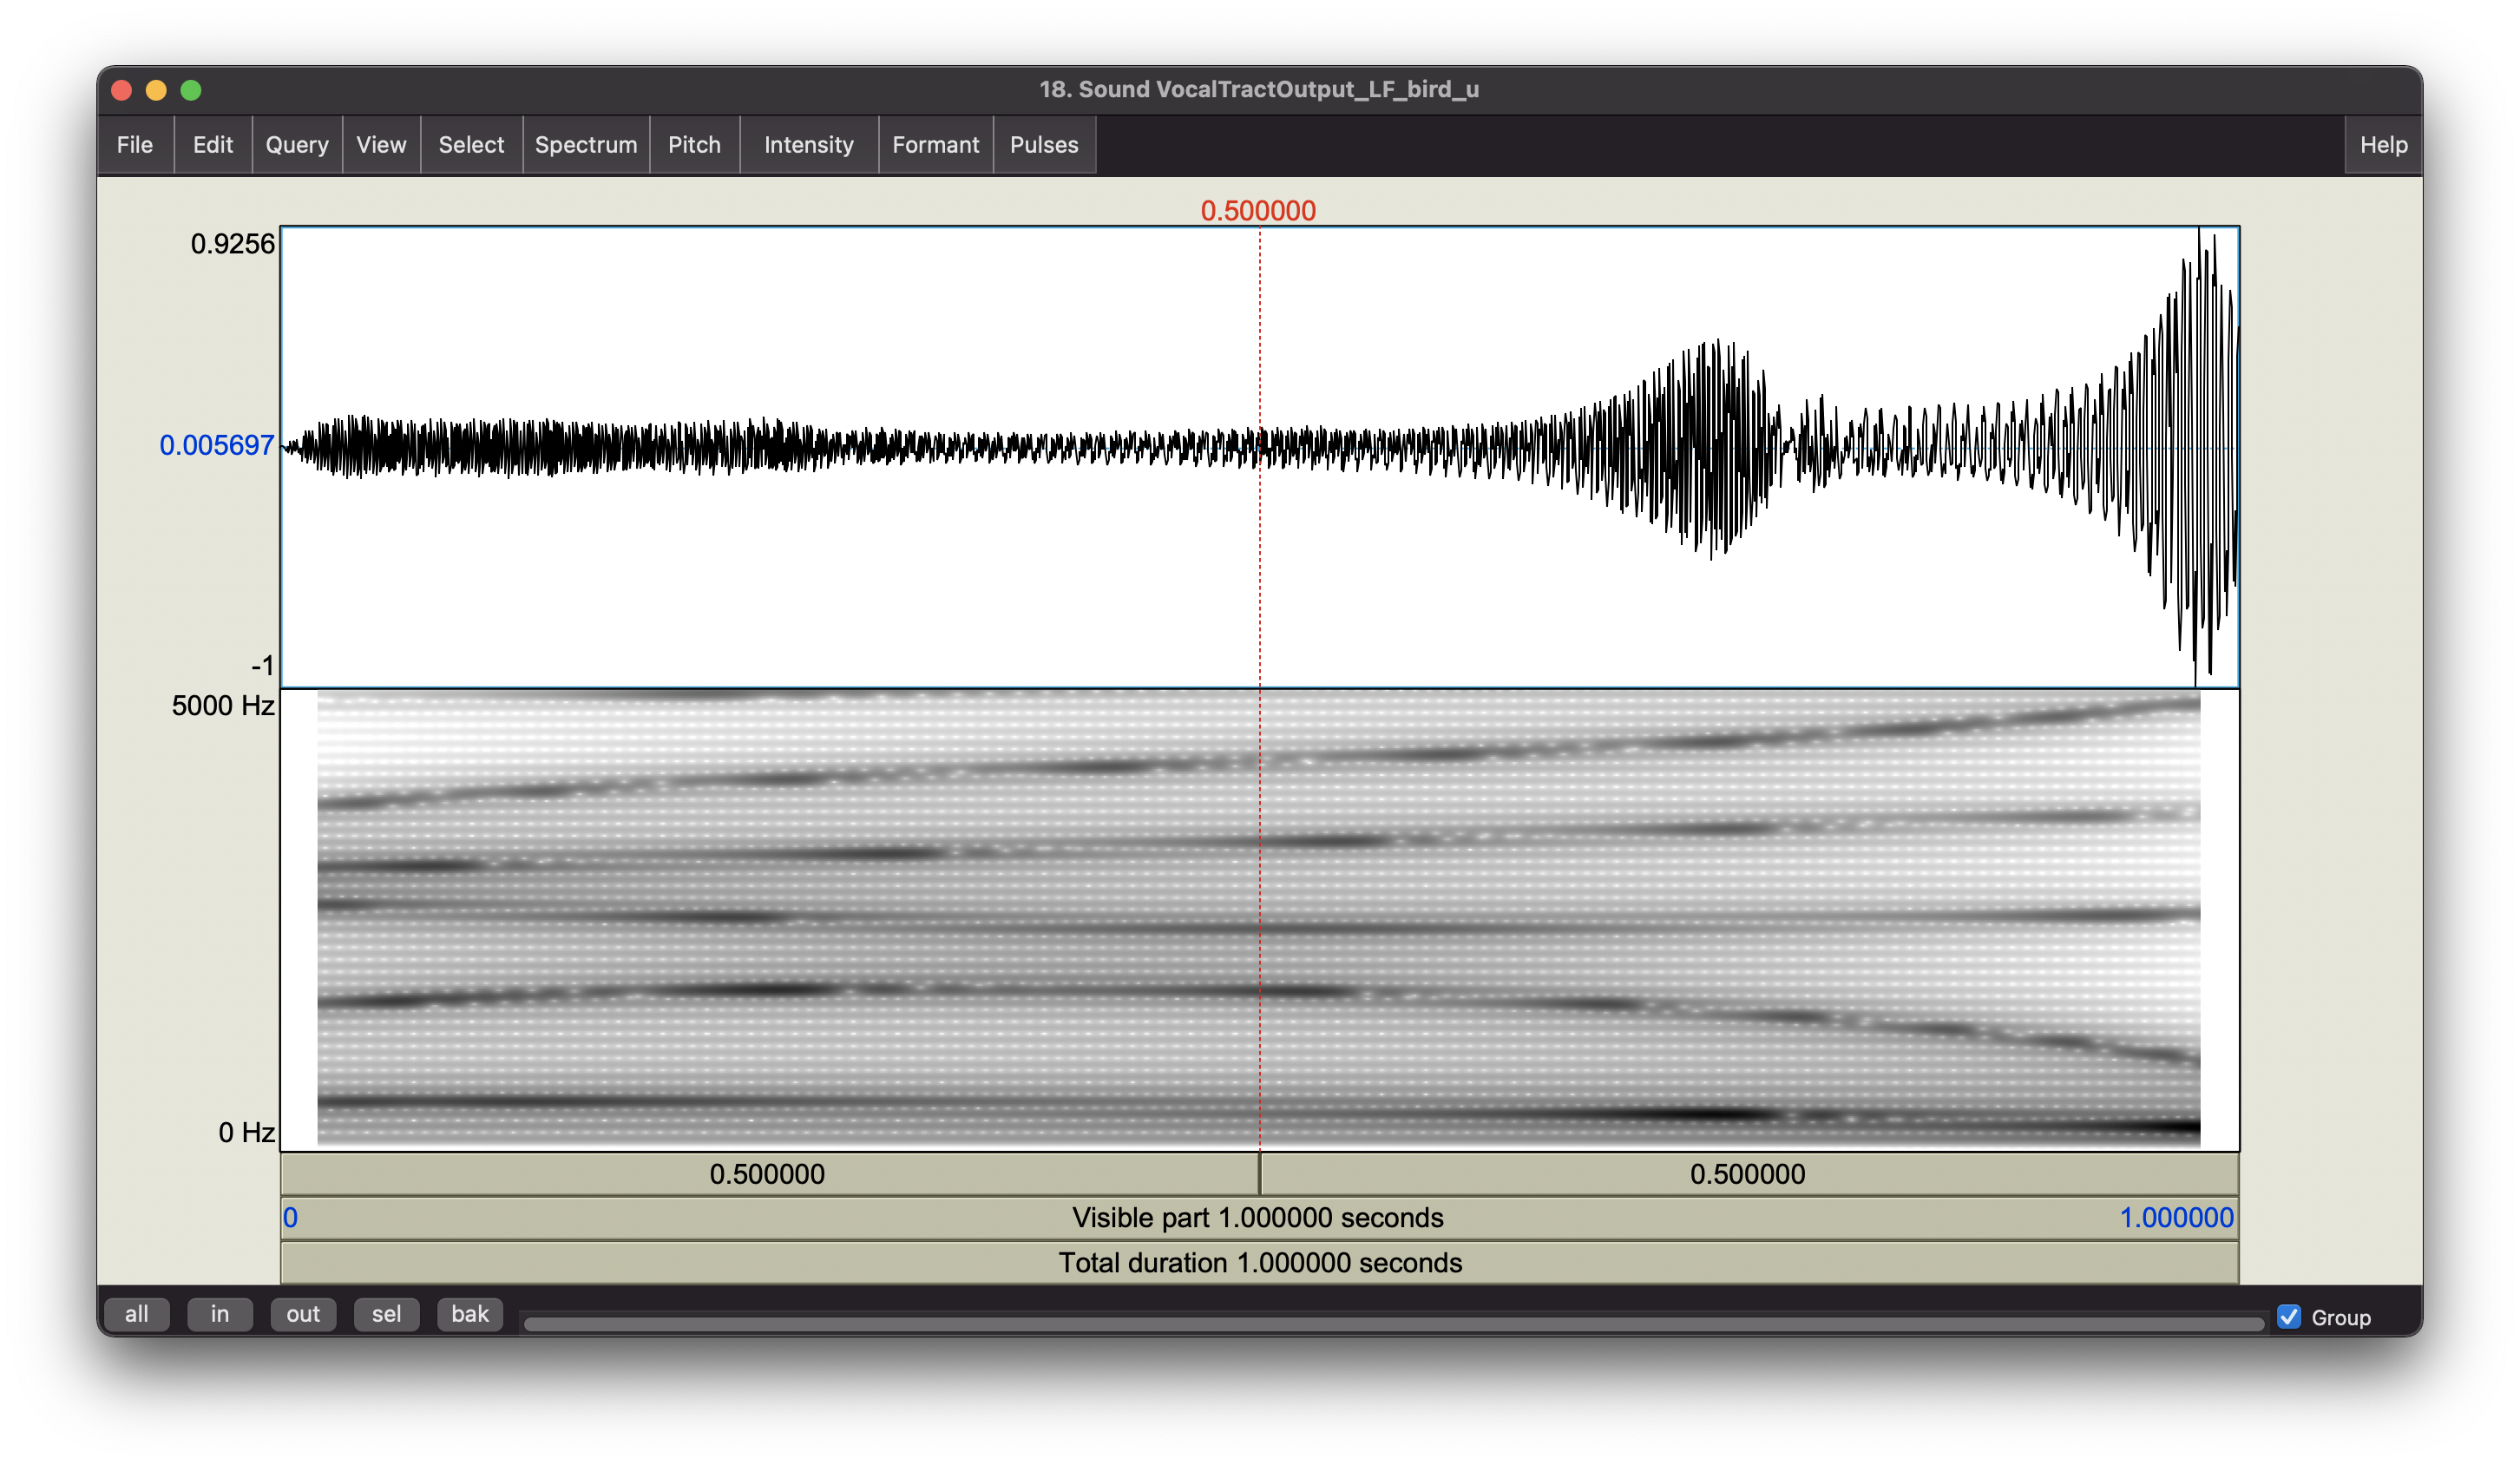Click the 'out' zoom button

tap(303, 1314)
